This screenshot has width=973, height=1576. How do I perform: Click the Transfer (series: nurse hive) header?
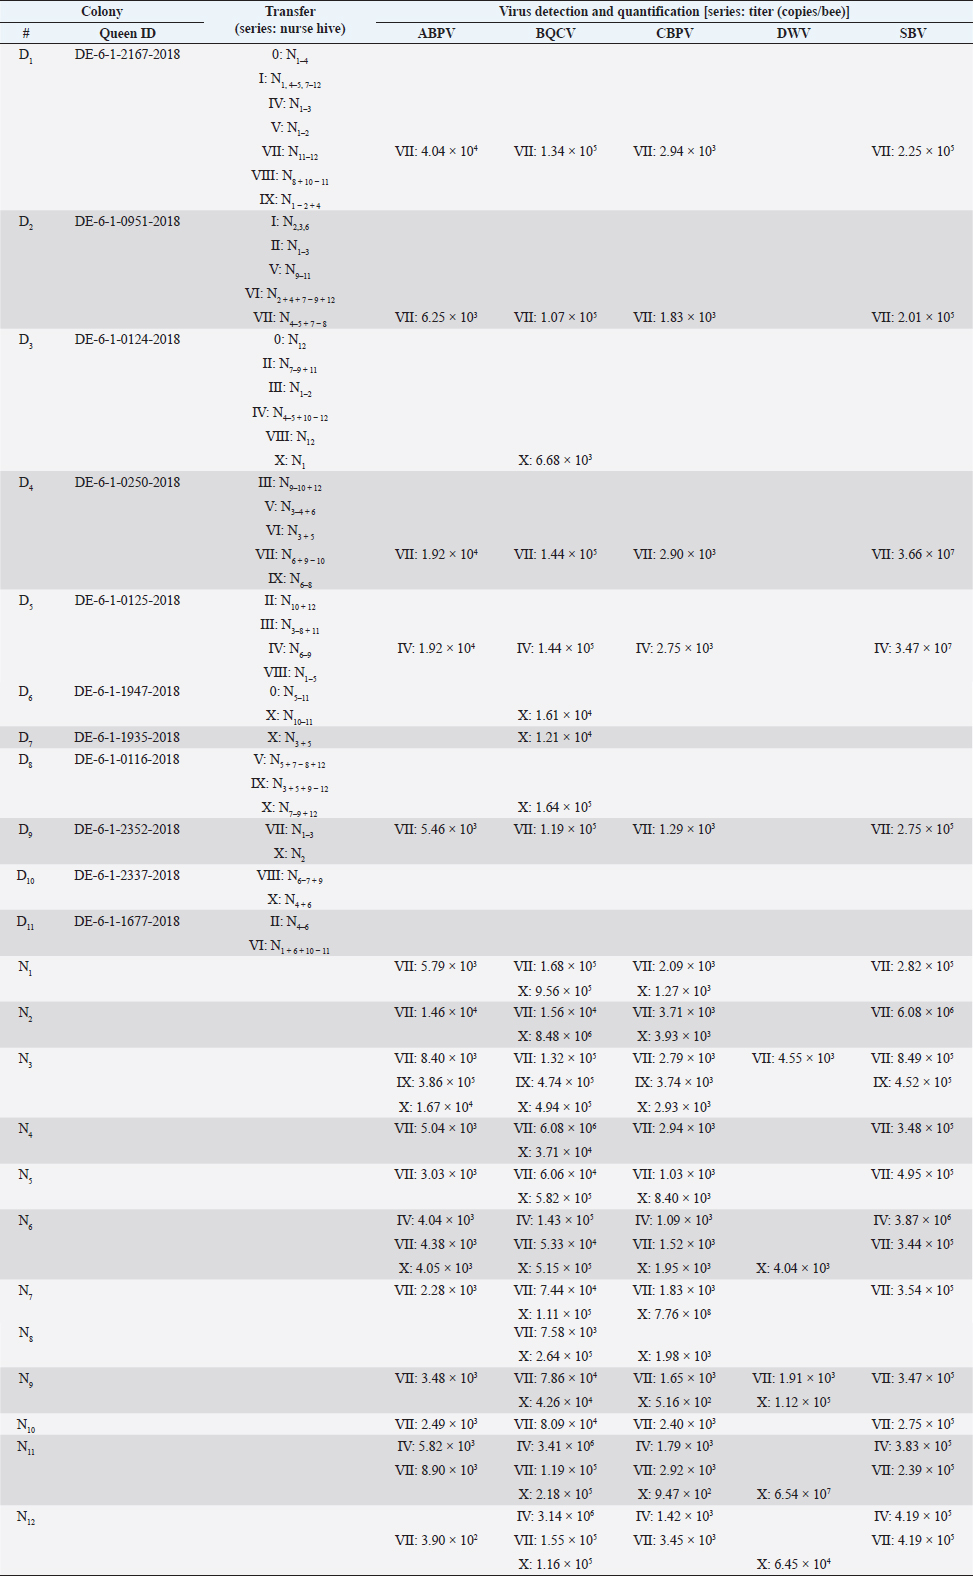290,20
